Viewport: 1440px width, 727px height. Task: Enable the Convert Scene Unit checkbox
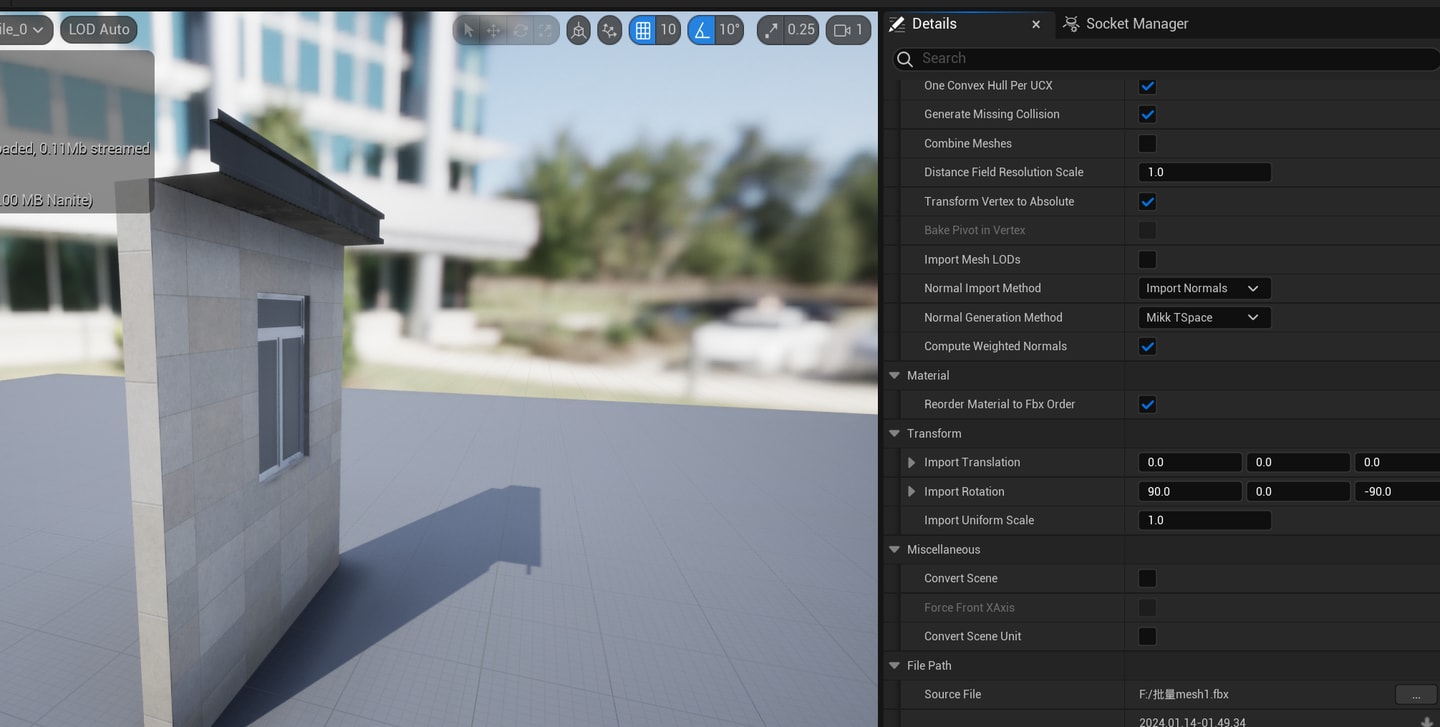click(x=1147, y=636)
